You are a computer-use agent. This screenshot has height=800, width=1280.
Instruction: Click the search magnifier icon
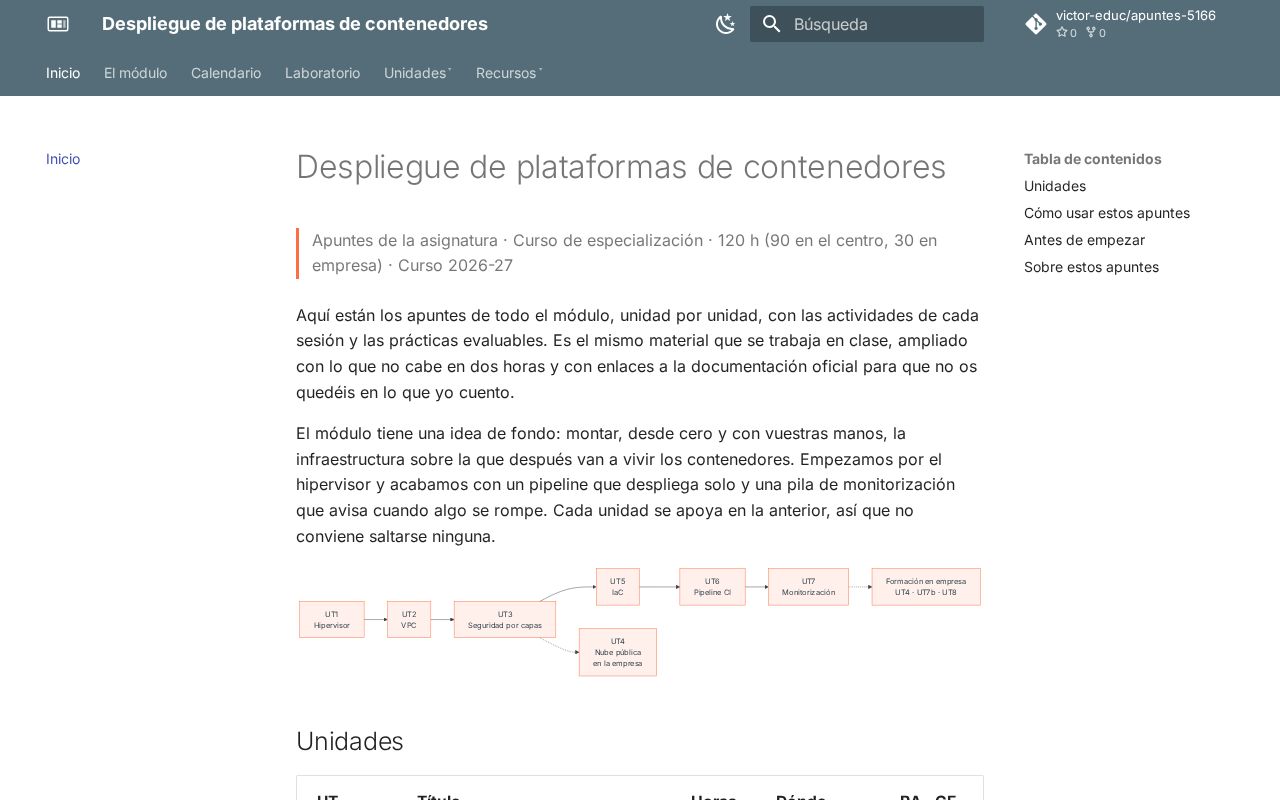(772, 24)
